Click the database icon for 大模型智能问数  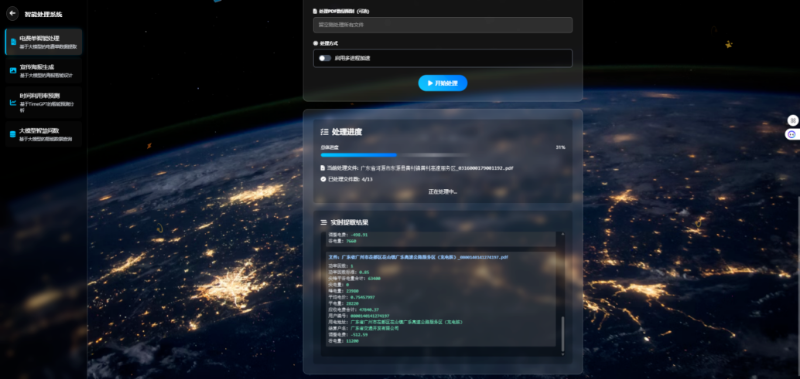13,134
